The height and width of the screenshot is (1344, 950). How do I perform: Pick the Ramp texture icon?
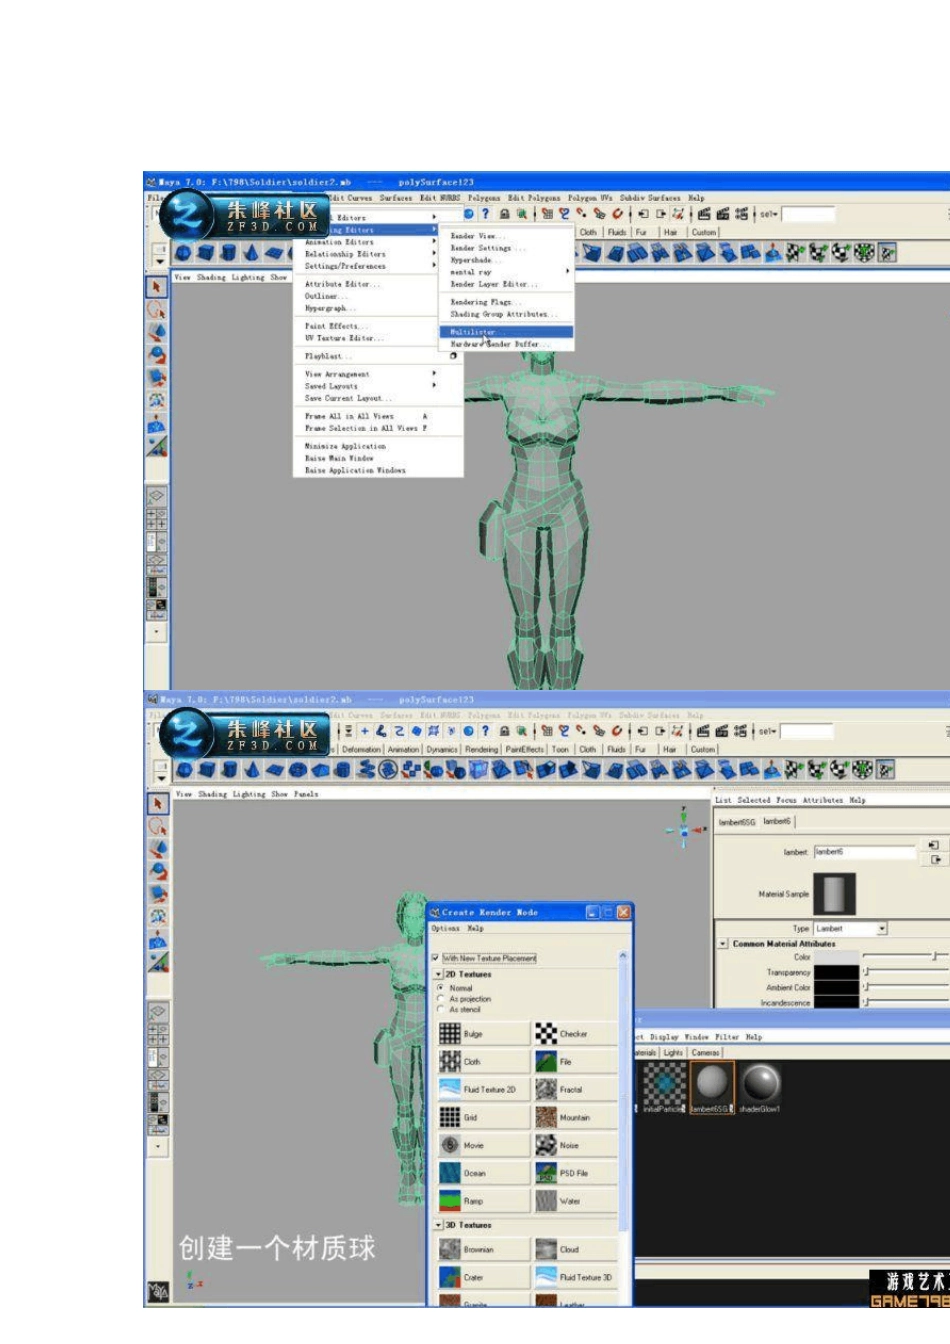(450, 1201)
